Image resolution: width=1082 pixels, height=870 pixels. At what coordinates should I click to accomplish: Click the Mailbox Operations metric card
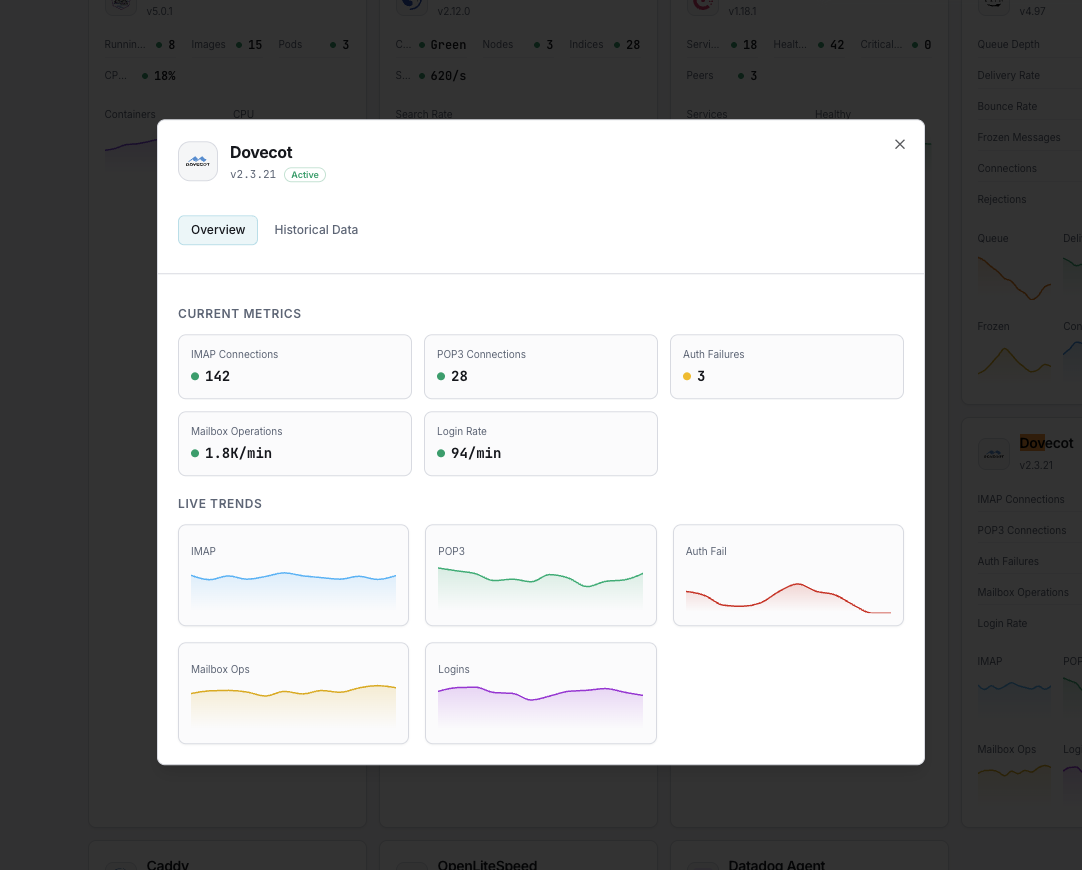[x=294, y=443]
